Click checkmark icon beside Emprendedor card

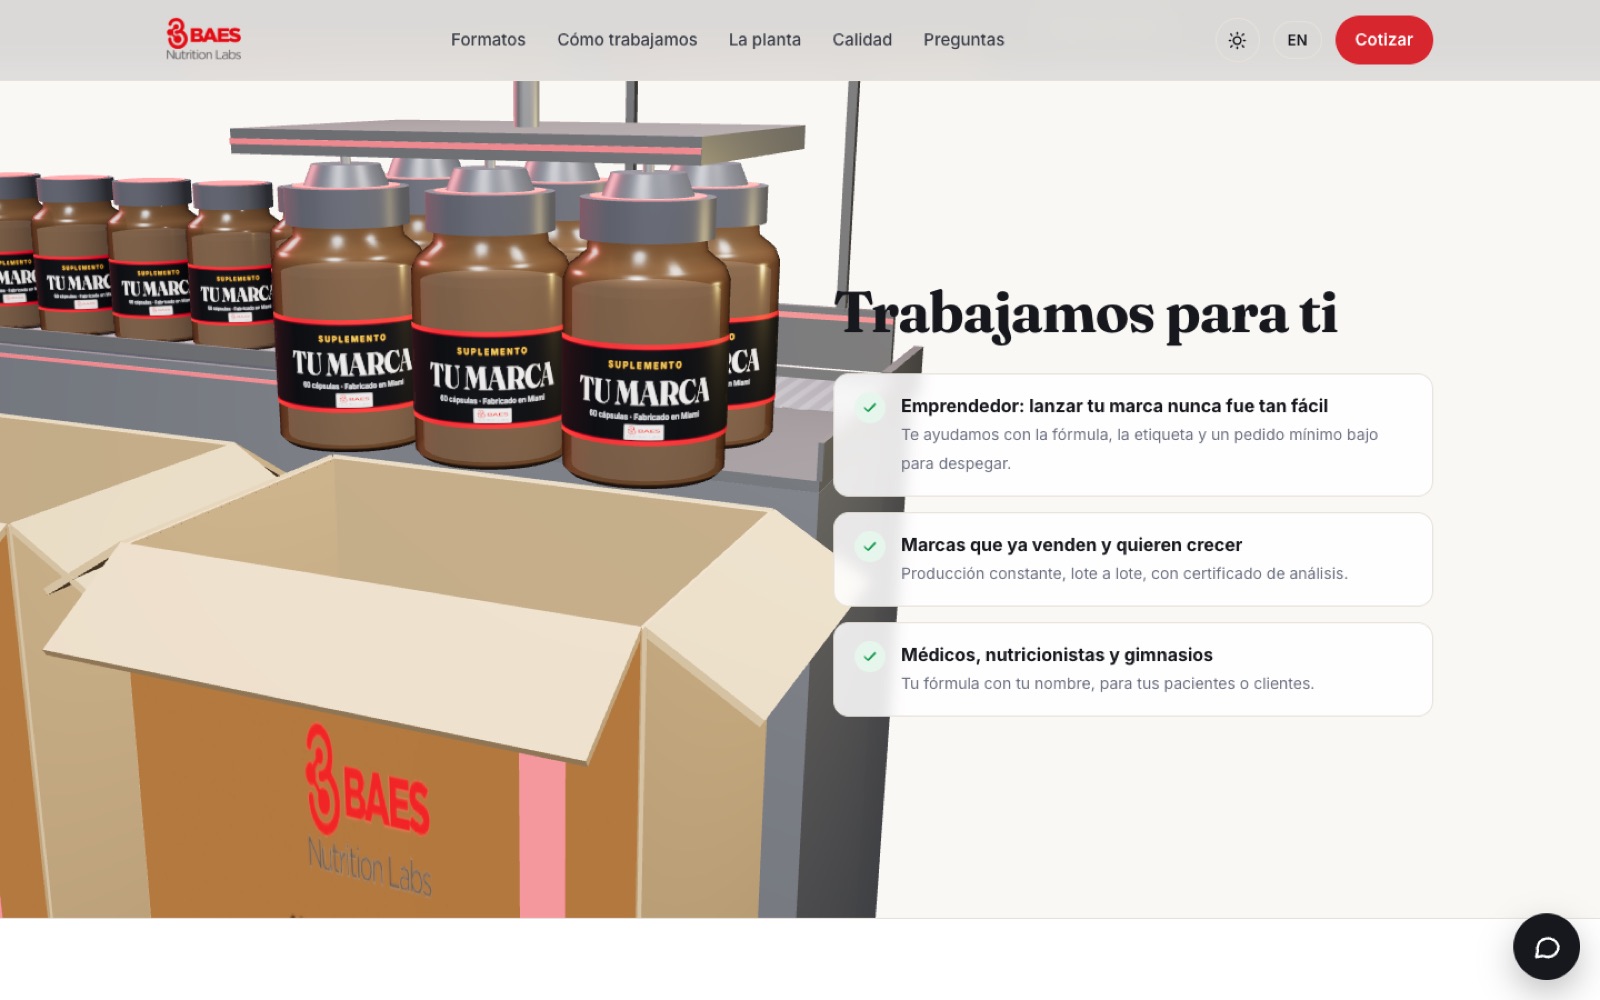click(870, 407)
